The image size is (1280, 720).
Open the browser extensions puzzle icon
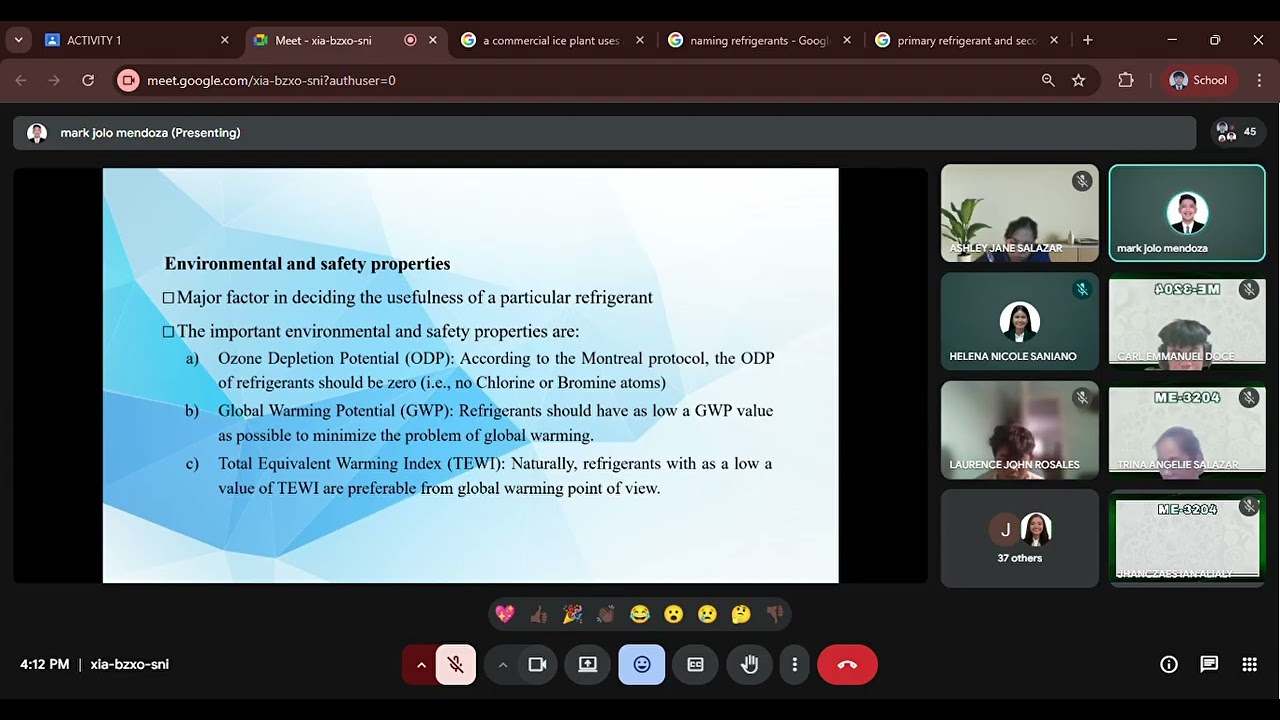click(1126, 80)
